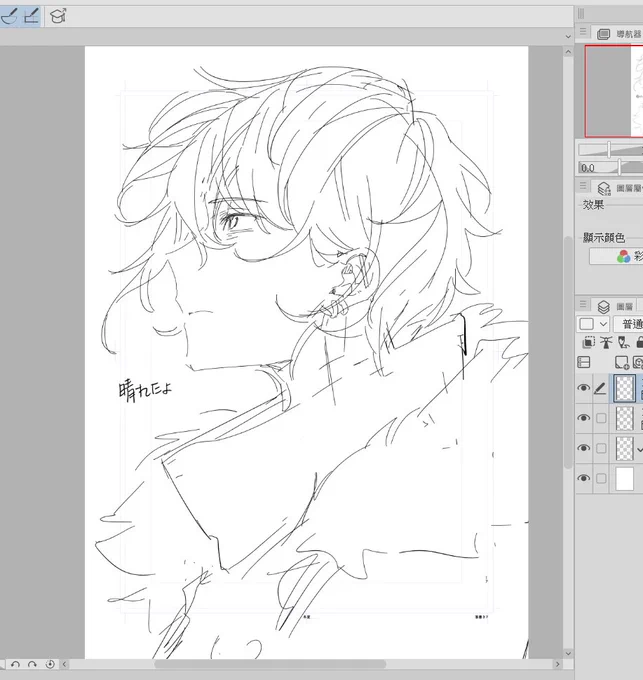Click the Navigator canvas preview thumbnail

click(x=614, y=91)
